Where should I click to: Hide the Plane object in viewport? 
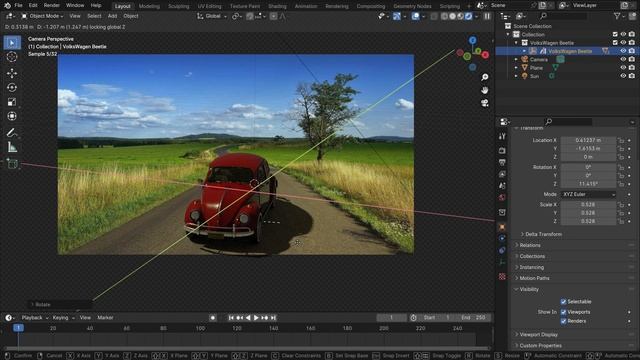[623, 67]
